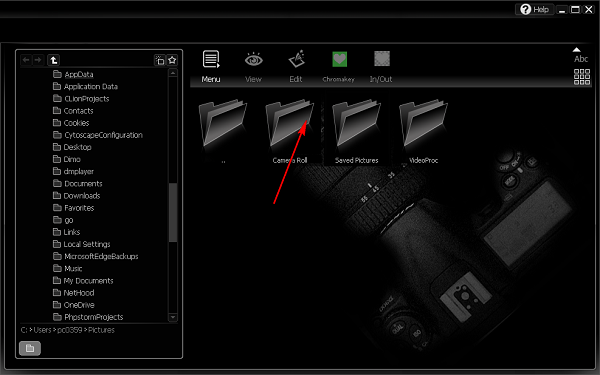Viewport: 600px width, 375px height.
Task: Click folder tree scrollbar up arrow
Action: [x=173, y=73]
